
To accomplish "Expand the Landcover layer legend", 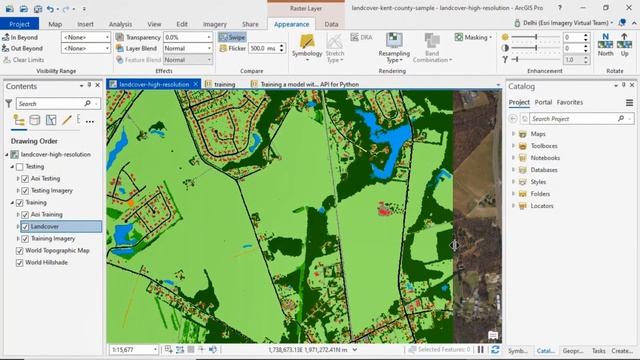I will click(x=18, y=227).
